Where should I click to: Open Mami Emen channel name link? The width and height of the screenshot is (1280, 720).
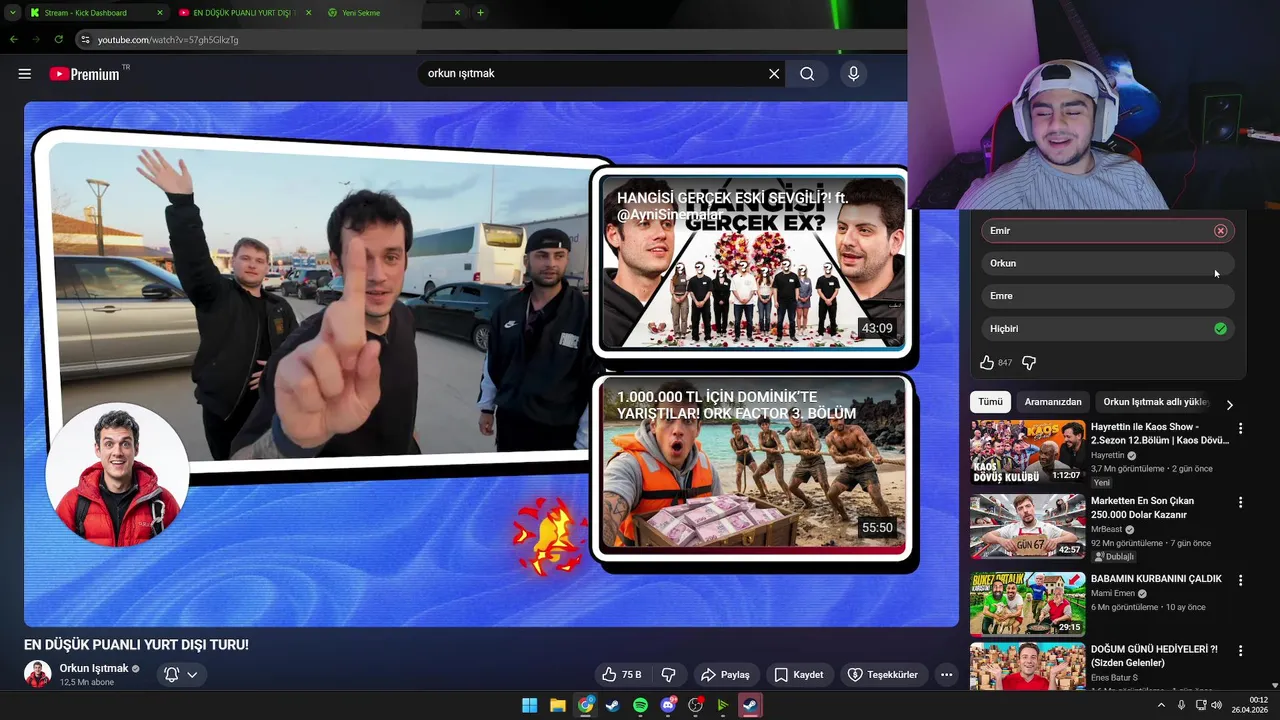pos(1114,593)
